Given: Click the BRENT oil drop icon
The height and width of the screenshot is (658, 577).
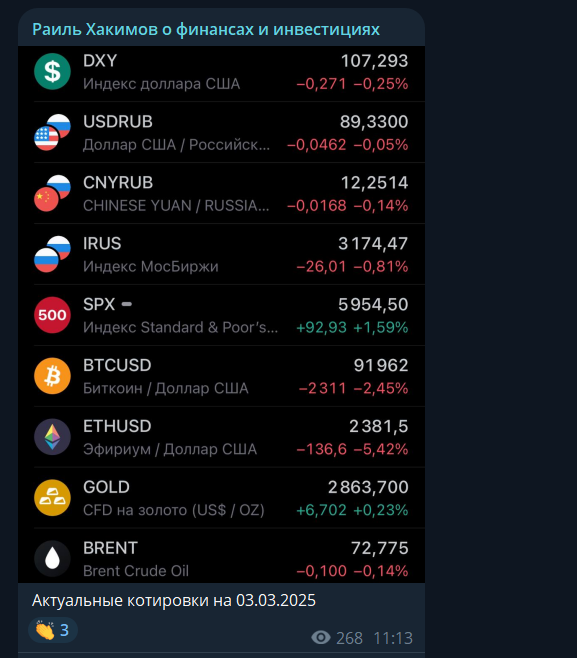Looking at the screenshot, I should point(52,558).
